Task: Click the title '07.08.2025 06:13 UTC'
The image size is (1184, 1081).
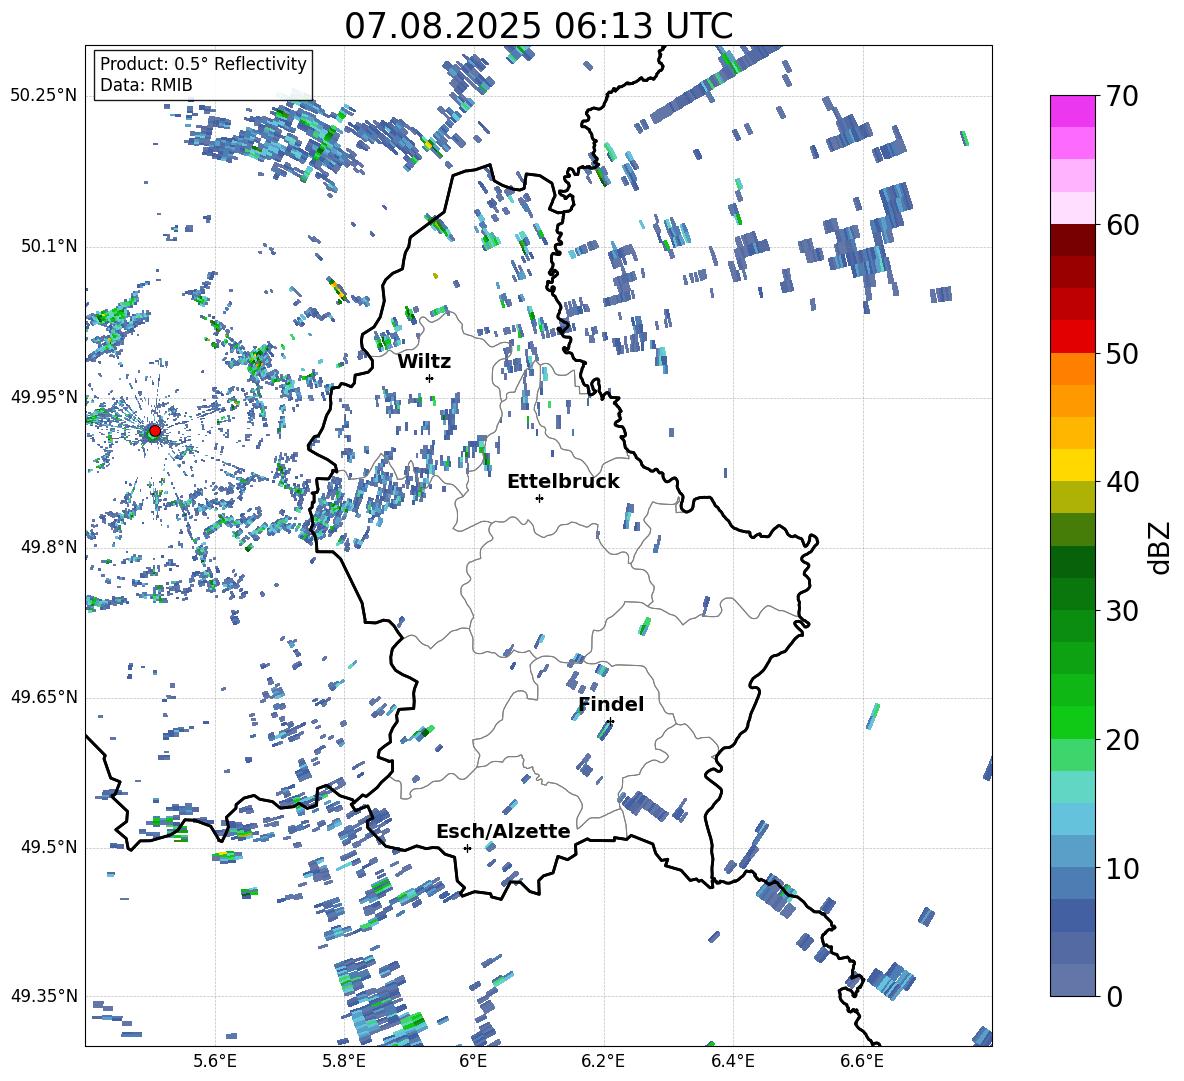Action: pos(538,26)
